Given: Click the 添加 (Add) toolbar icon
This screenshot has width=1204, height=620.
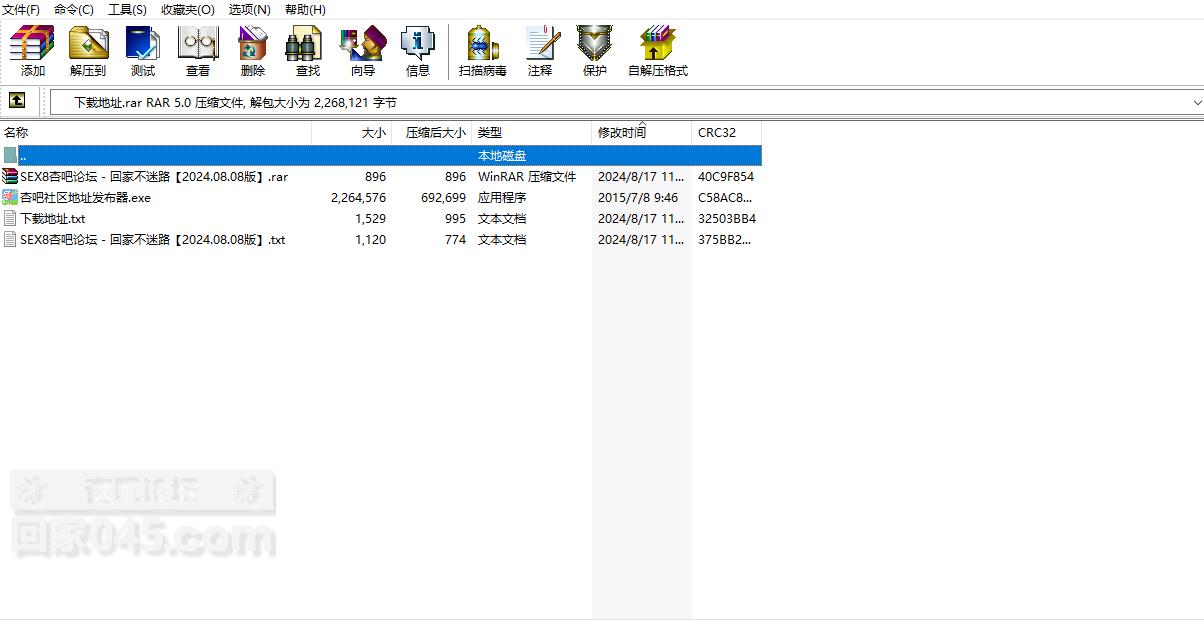Looking at the screenshot, I should tap(32, 46).
